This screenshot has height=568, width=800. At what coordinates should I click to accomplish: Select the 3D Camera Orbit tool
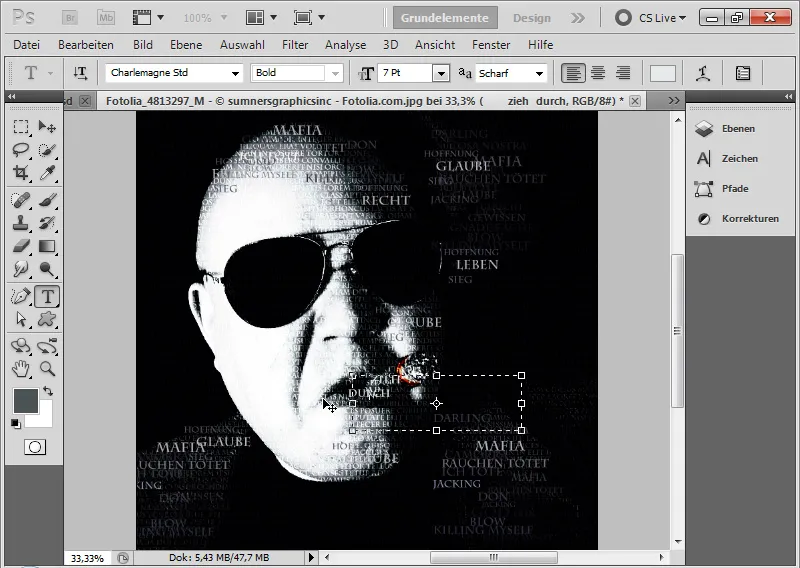point(47,346)
